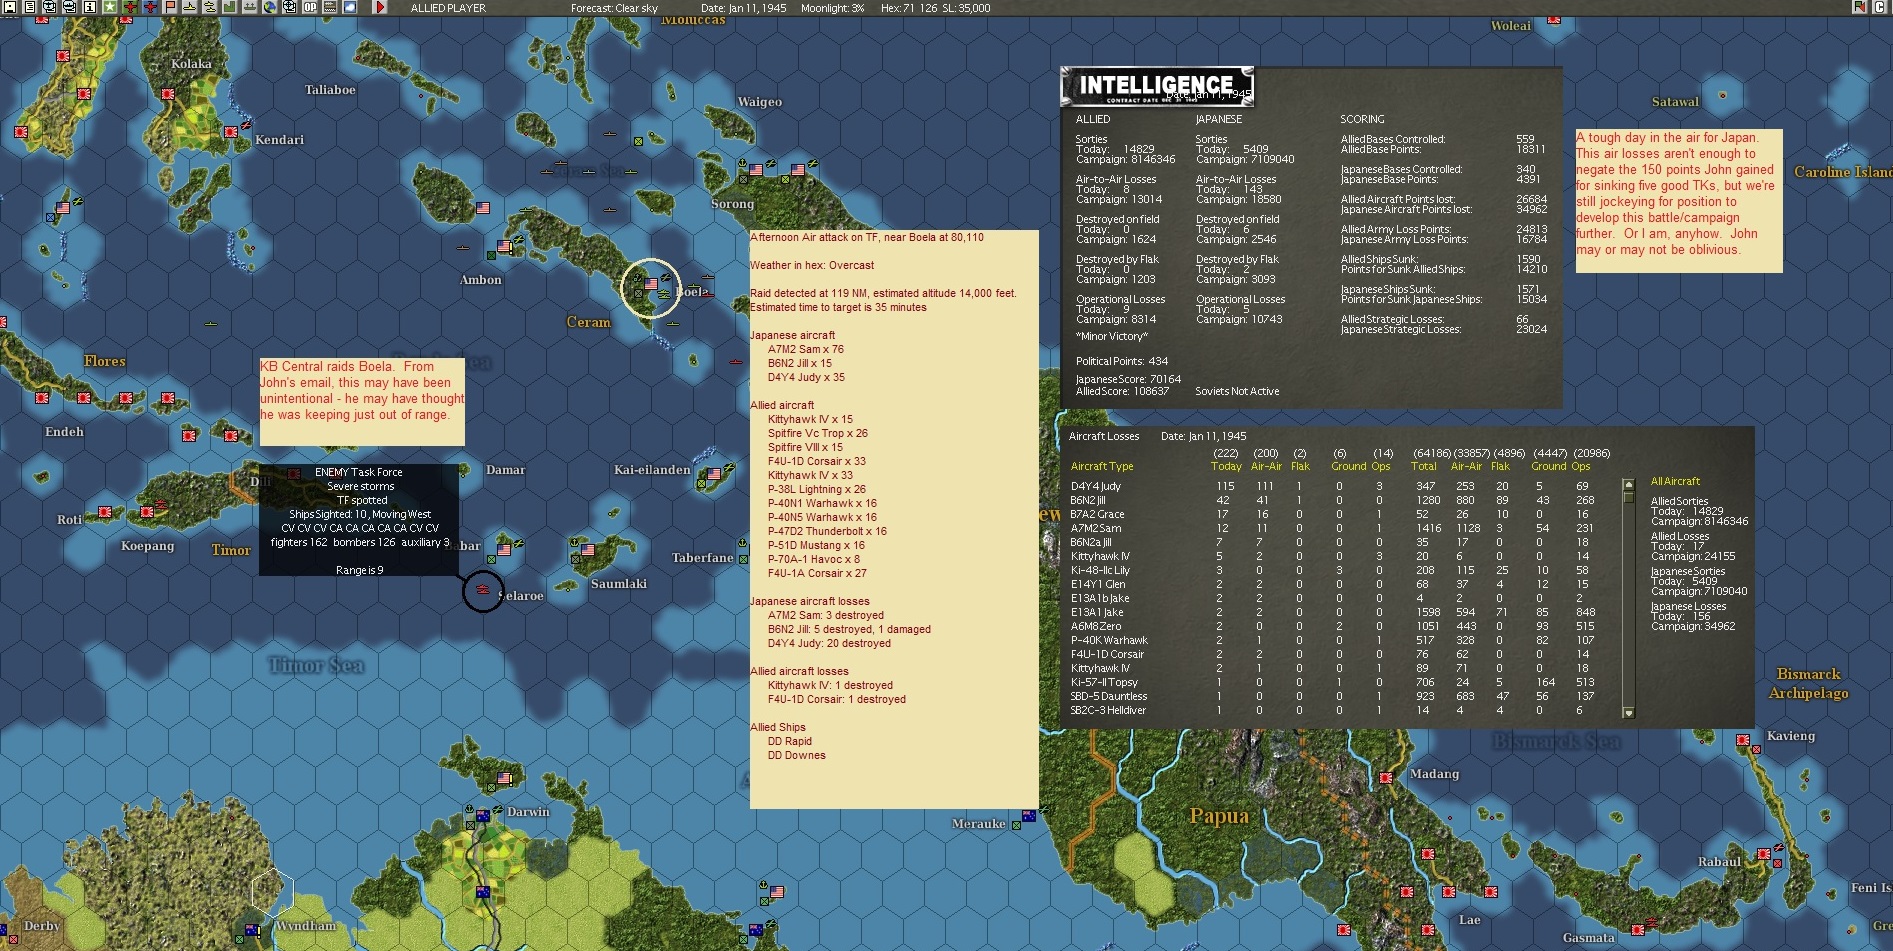The height and width of the screenshot is (951, 1893).
Task: Click the 'Koepang' map label
Action: click(x=148, y=546)
